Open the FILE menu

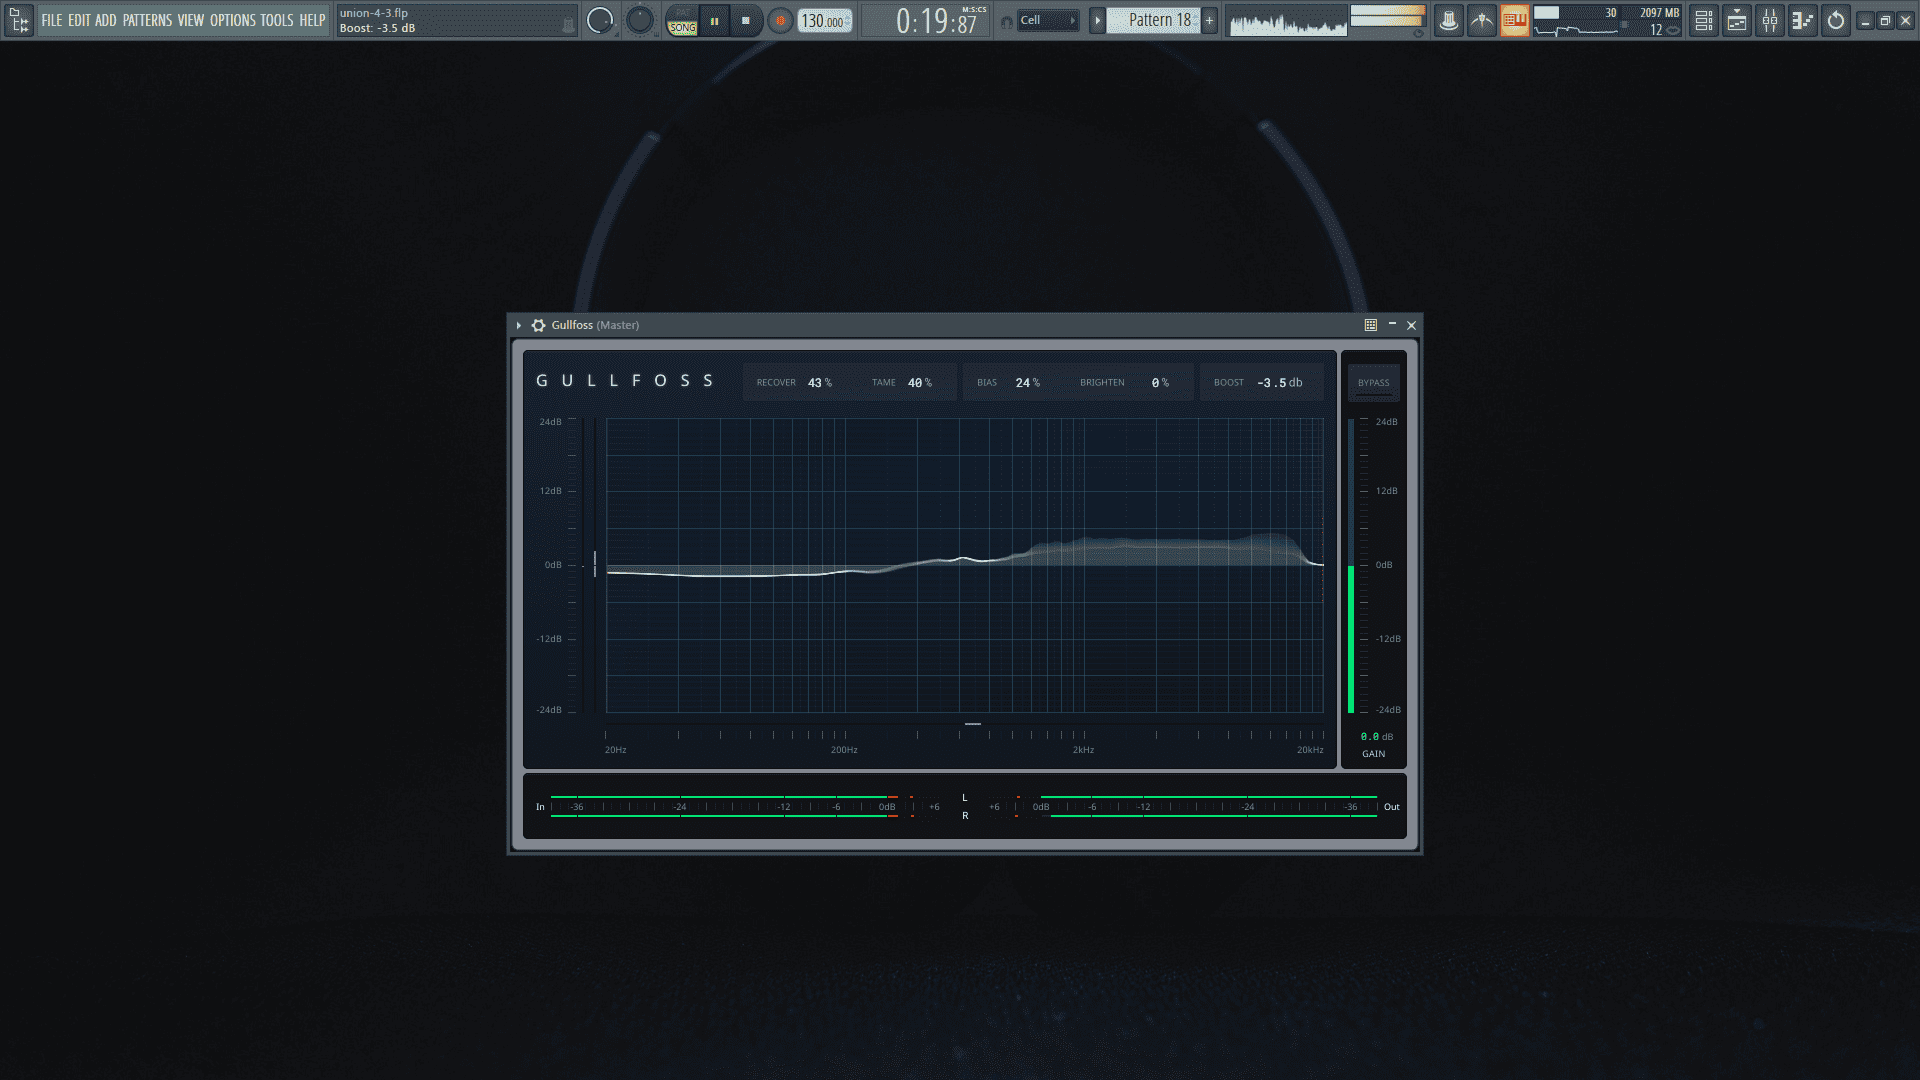coord(52,20)
